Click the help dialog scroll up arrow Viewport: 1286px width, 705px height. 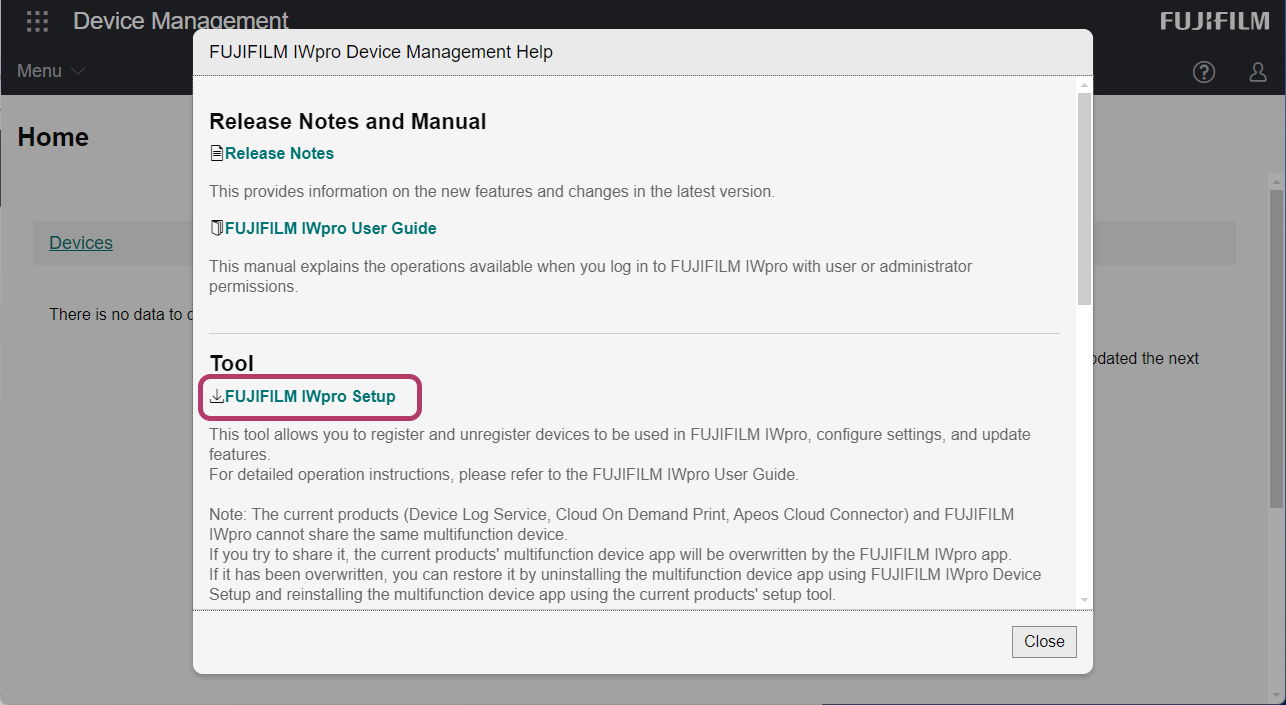(x=1084, y=86)
